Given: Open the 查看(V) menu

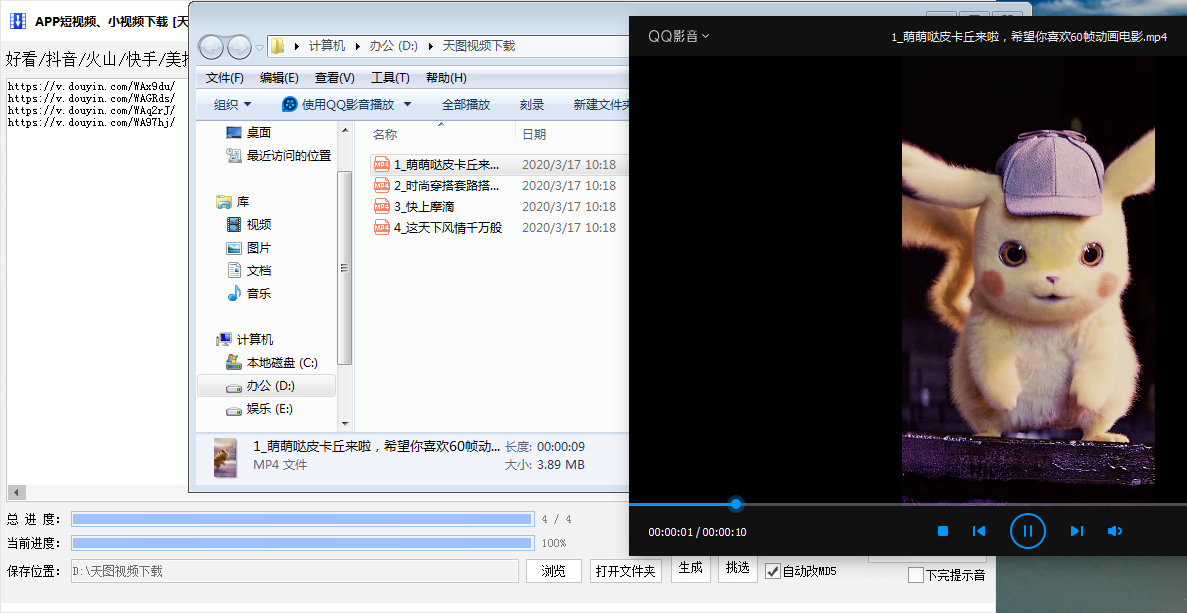Looking at the screenshot, I should [x=335, y=78].
